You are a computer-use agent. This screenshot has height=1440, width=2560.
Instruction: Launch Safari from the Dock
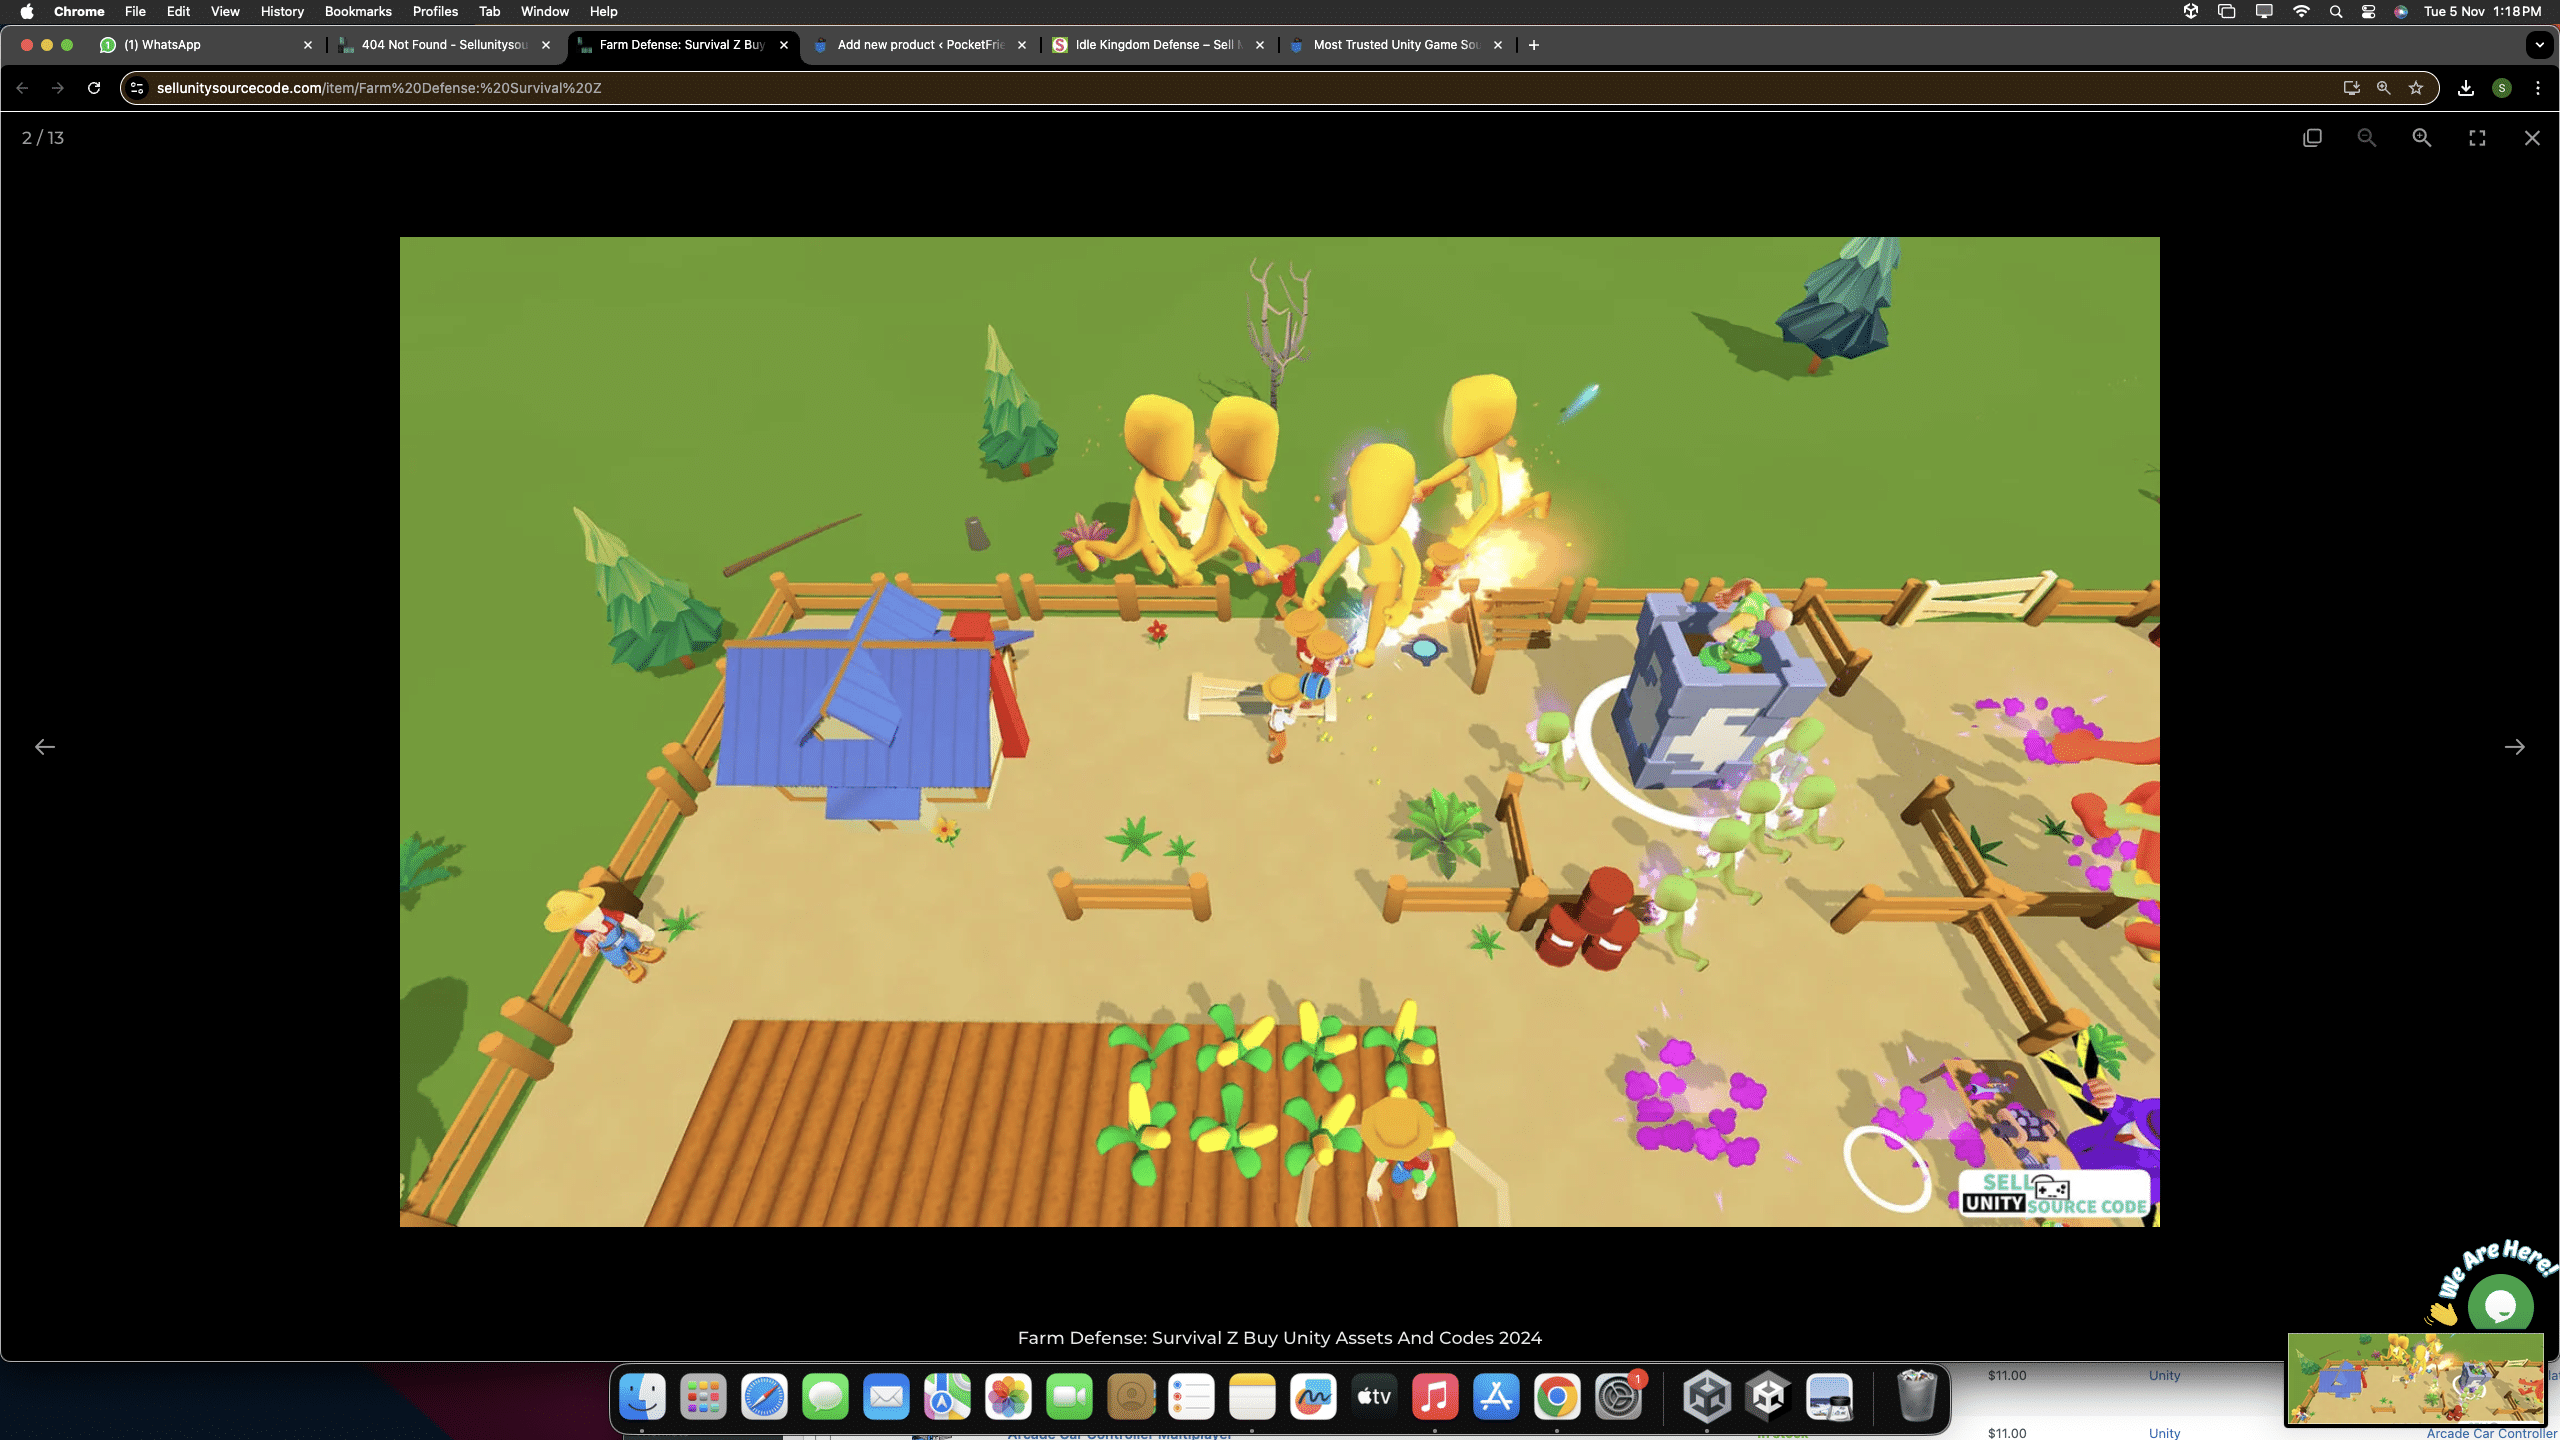[764, 1397]
